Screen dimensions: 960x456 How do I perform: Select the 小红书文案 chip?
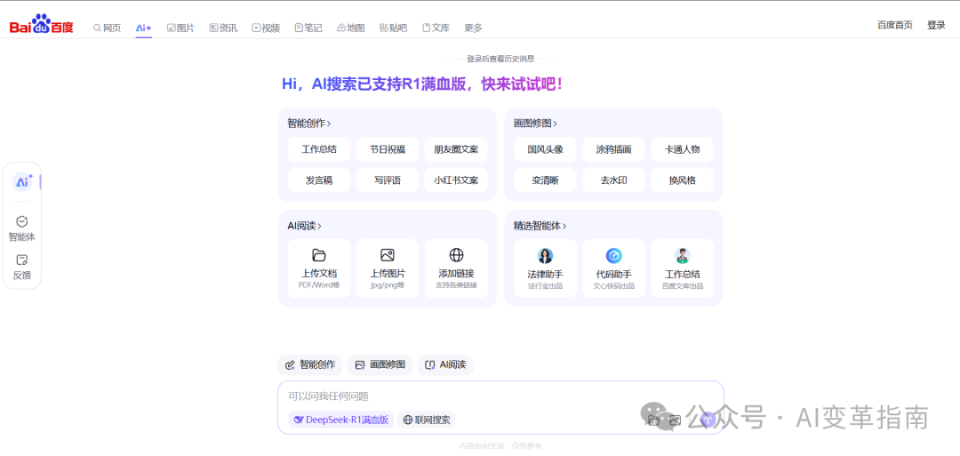[x=456, y=181]
